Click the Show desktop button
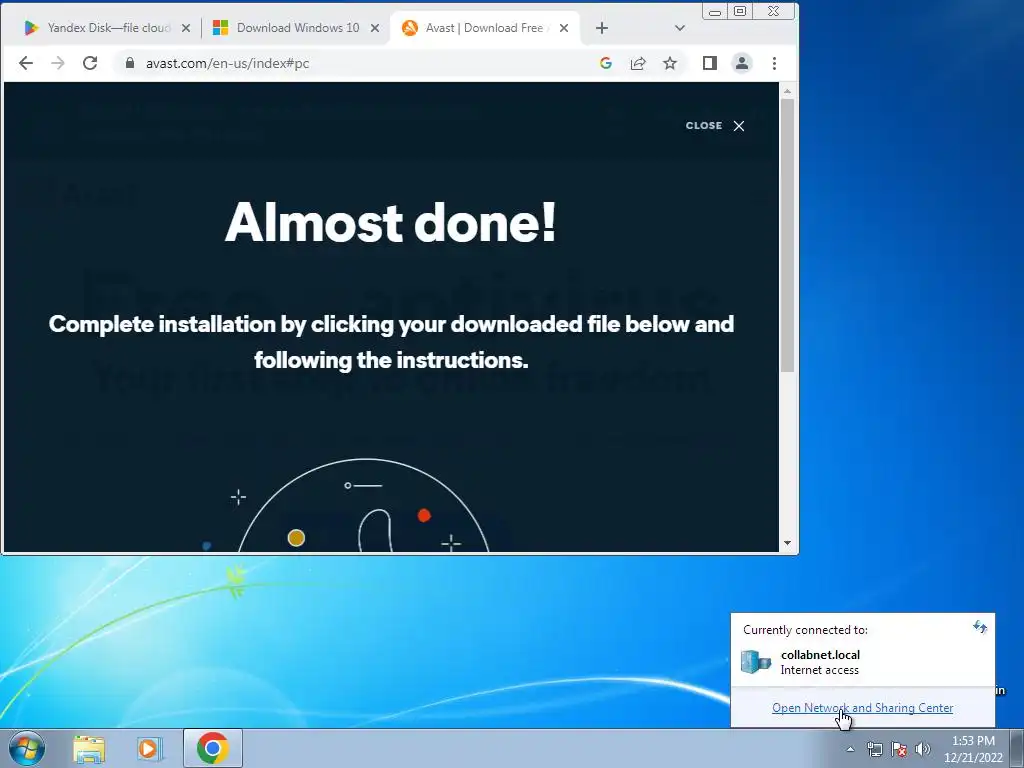This screenshot has height=768, width=1024. 1017,748
